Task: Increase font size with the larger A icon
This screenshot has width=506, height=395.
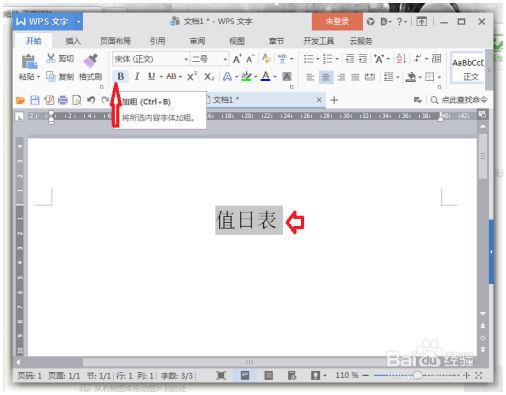Action: pos(237,59)
